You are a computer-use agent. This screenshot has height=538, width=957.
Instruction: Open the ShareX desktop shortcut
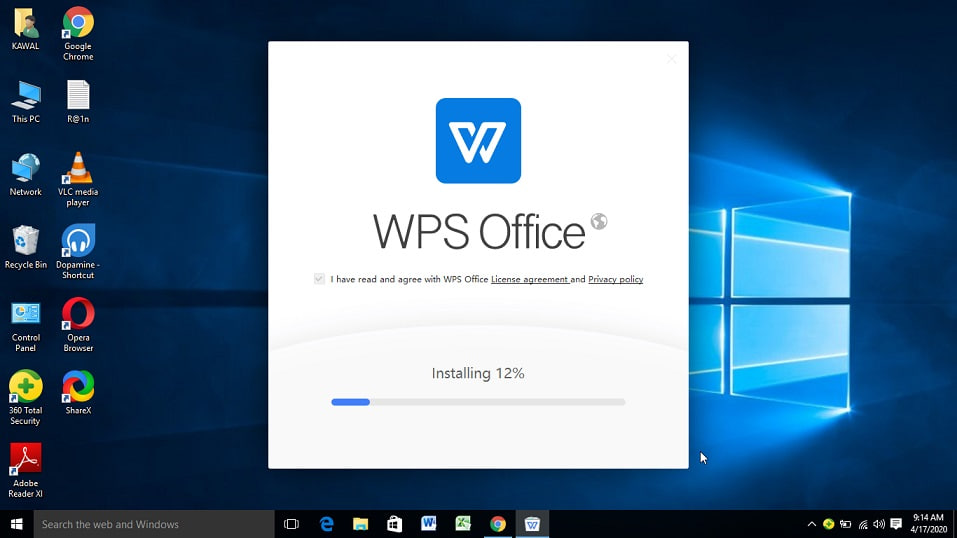(x=78, y=387)
